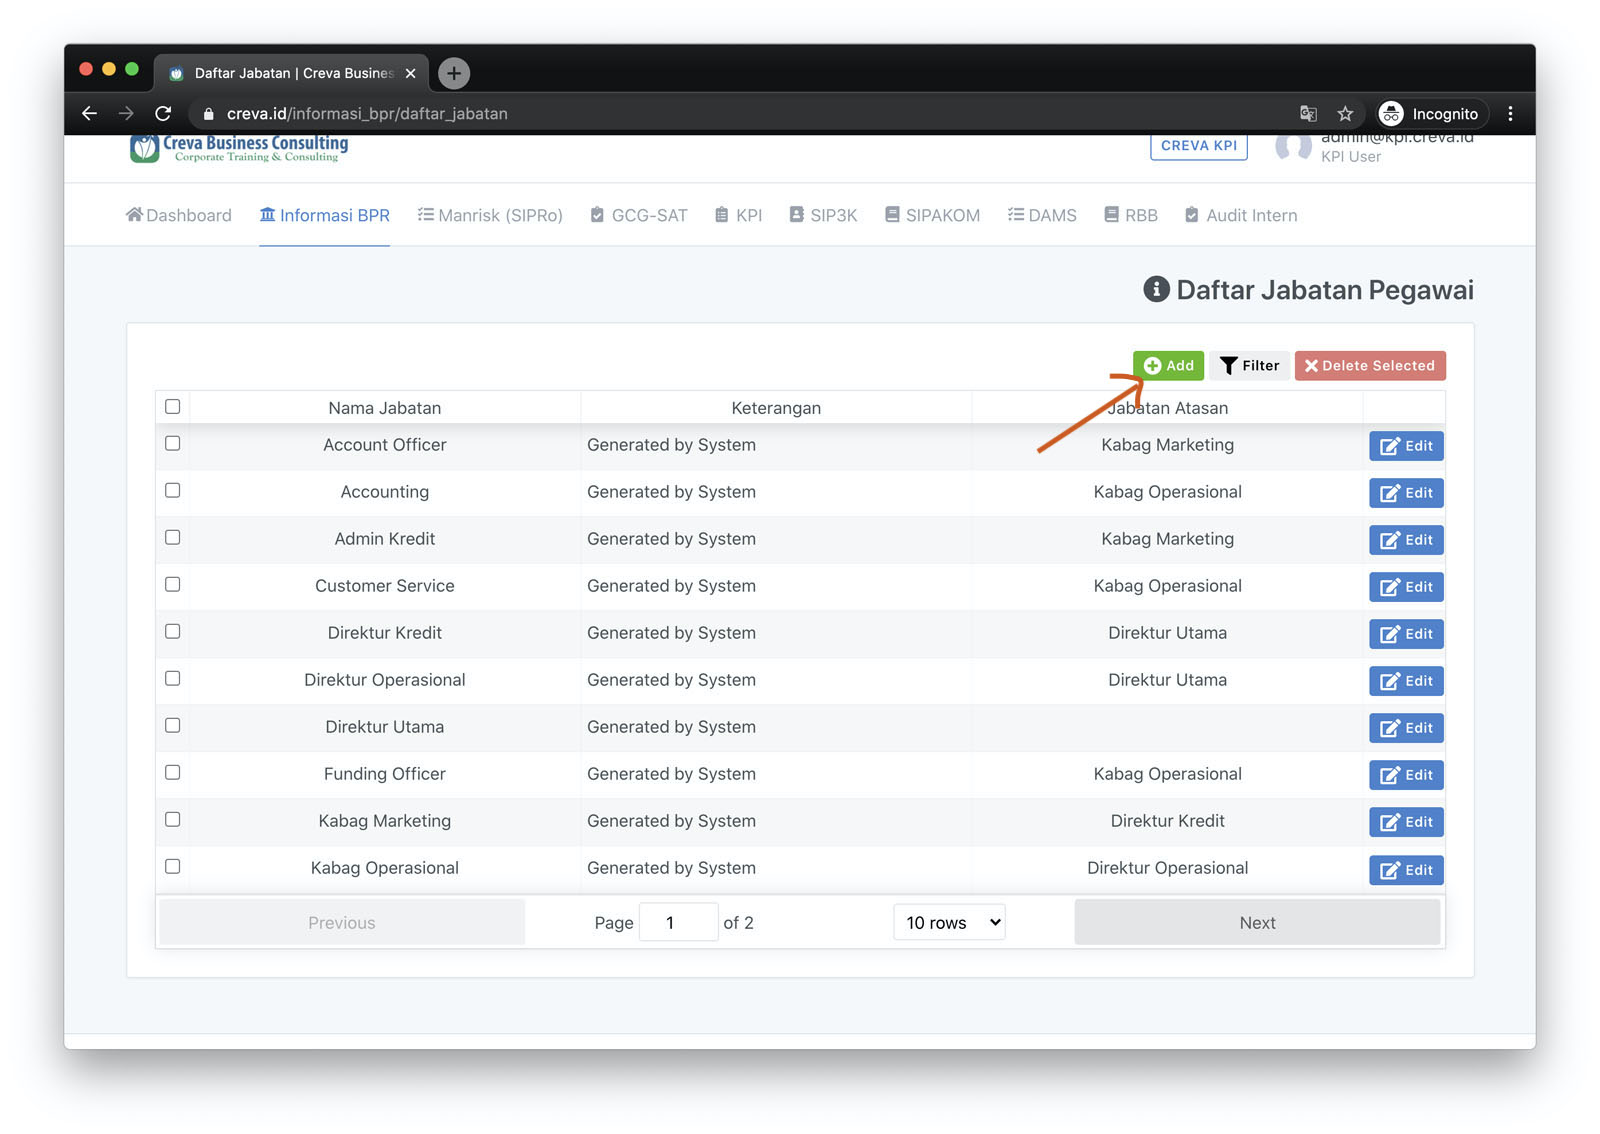
Task: Check the Direktur Utama row checkbox
Action: click(x=173, y=725)
